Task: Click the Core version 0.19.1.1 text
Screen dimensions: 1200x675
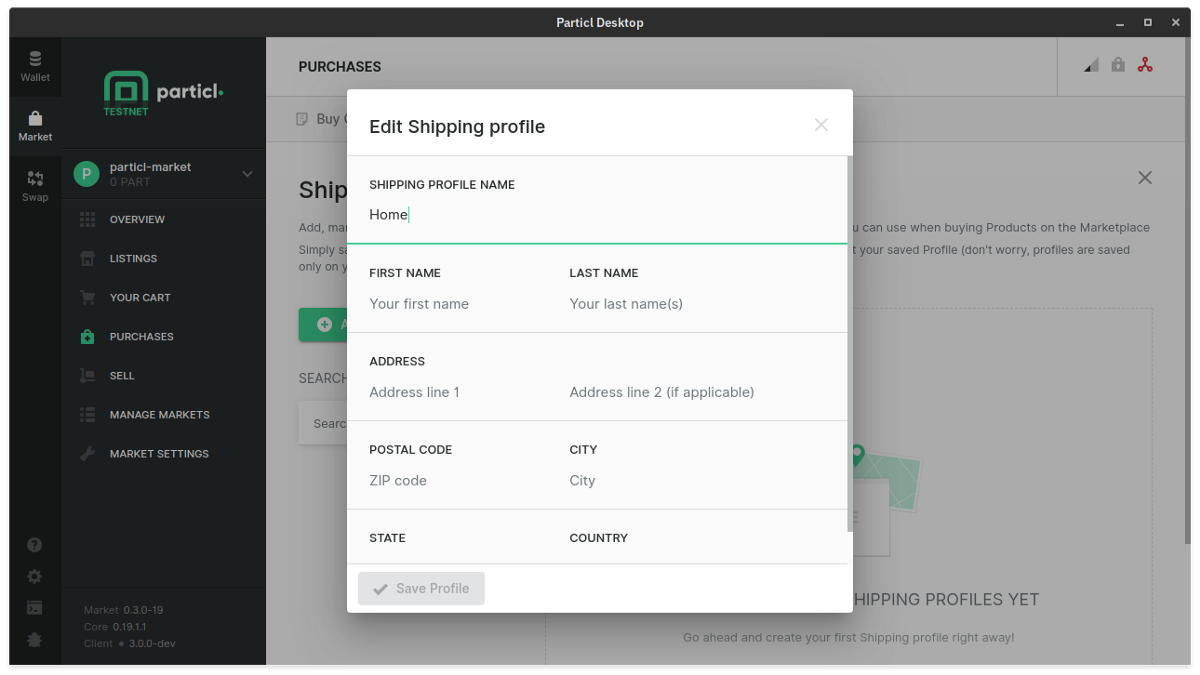Action: pyautogui.click(x=117, y=627)
